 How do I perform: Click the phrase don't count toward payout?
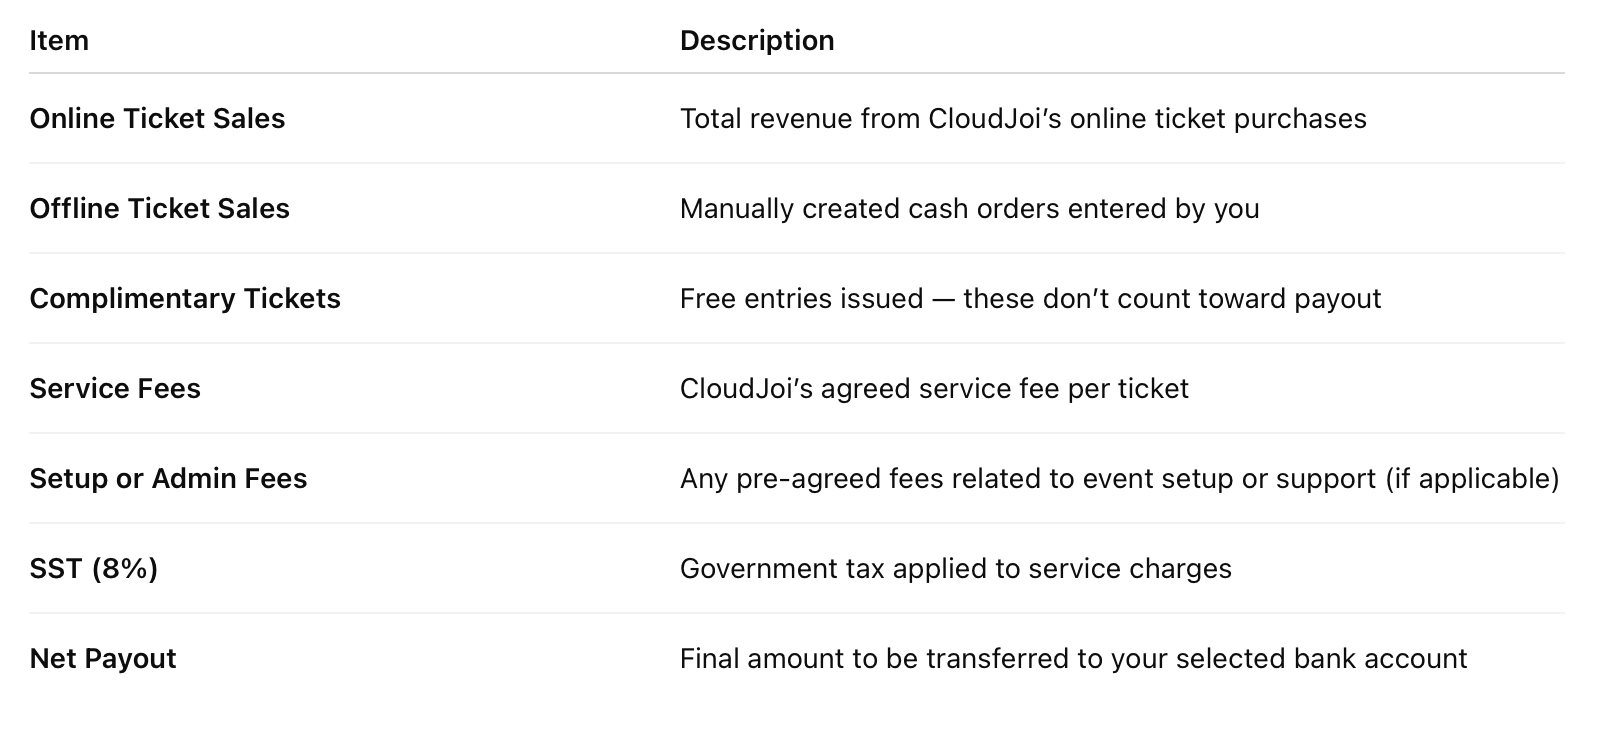tap(1212, 299)
